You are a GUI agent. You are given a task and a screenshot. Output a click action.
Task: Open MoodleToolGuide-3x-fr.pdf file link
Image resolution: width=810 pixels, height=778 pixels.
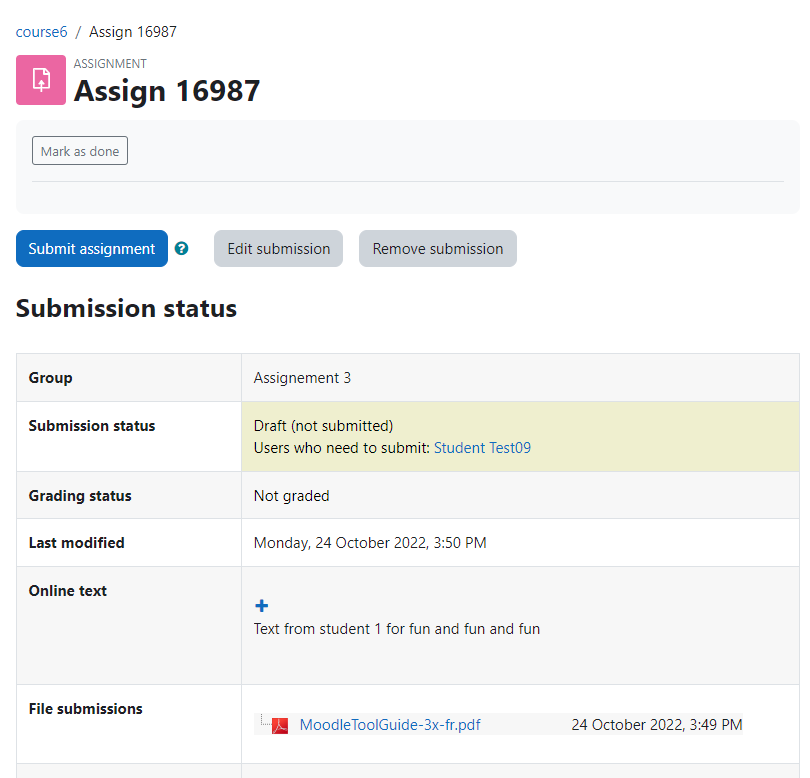pyautogui.click(x=390, y=725)
